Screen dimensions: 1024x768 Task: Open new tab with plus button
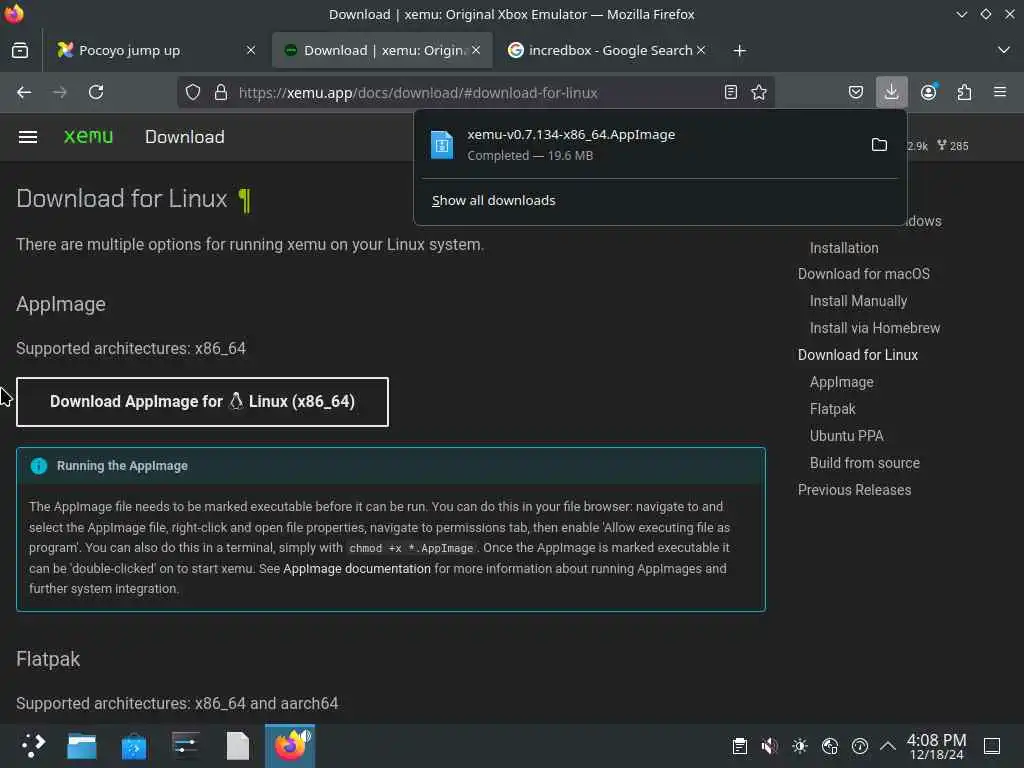739,50
